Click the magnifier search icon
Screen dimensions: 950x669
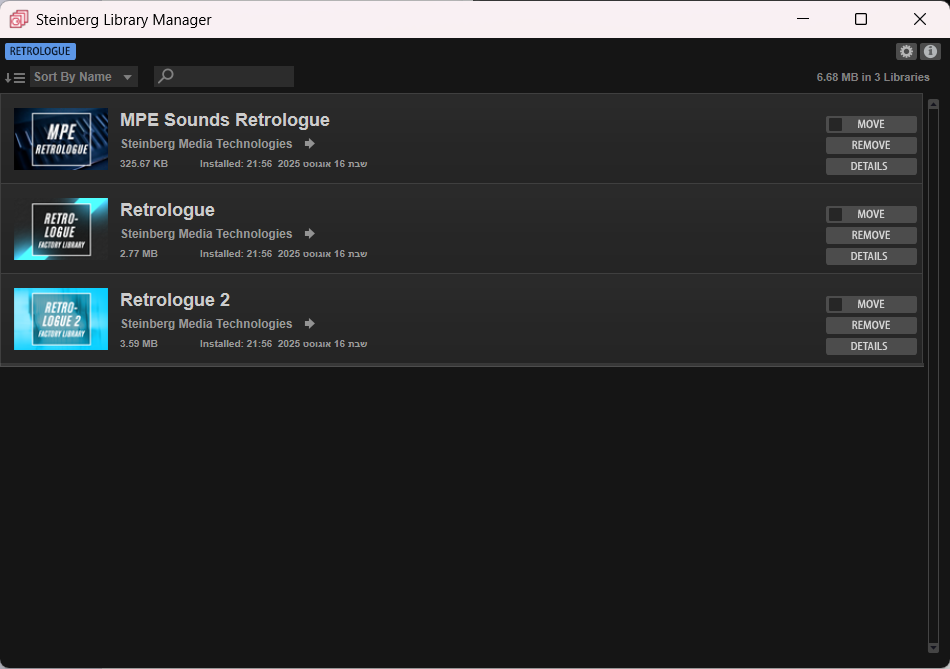click(165, 76)
